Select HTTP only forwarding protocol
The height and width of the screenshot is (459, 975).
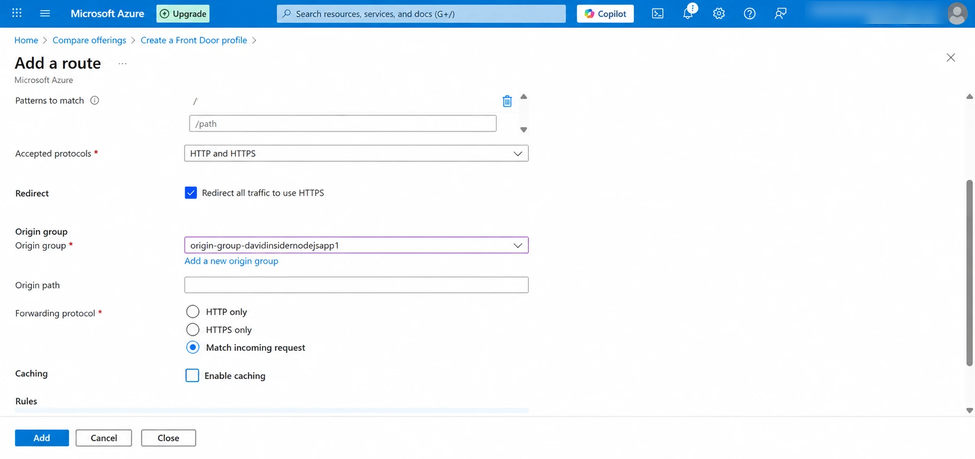193,312
